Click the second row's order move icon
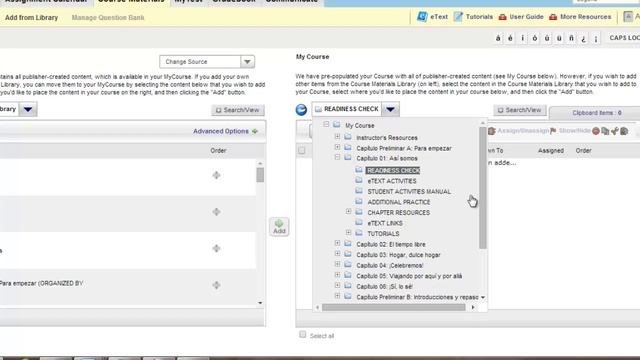 click(216, 211)
